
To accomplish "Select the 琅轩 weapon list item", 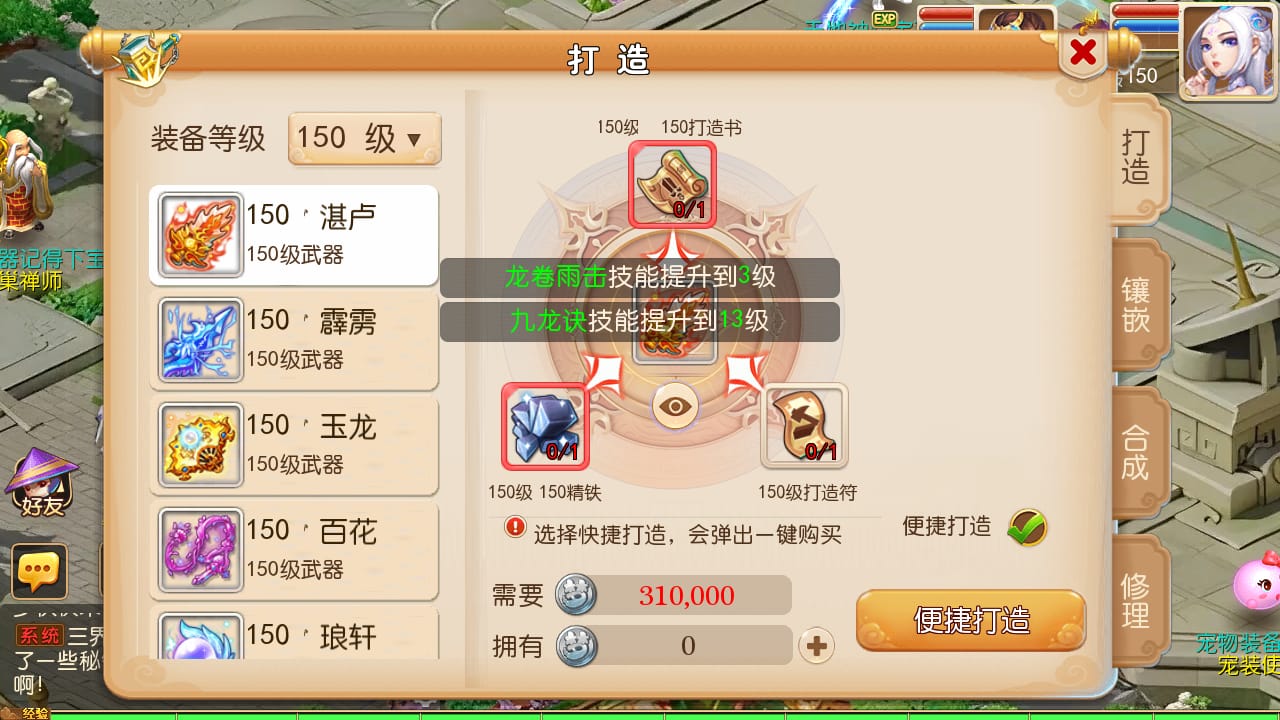I will pyautogui.click(x=294, y=634).
